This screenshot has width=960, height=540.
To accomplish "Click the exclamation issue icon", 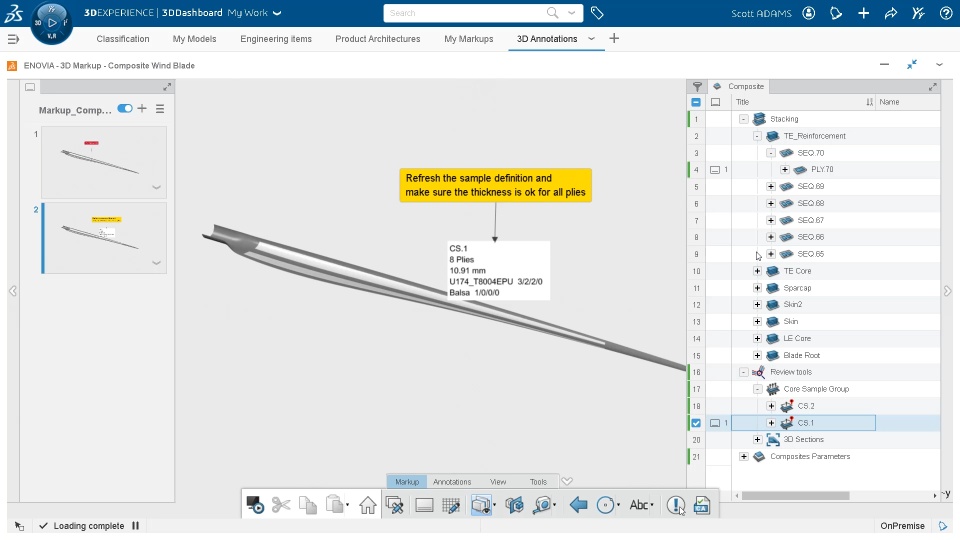I will click(x=675, y=505).
